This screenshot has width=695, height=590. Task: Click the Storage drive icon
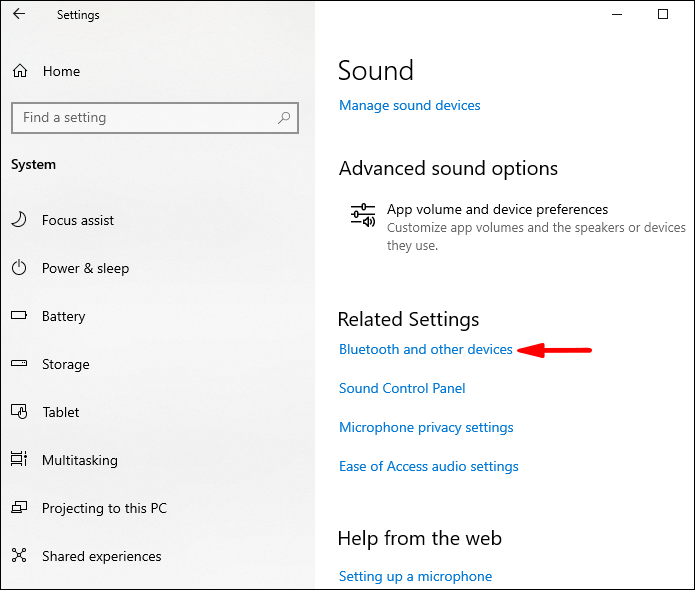(19, 364)
